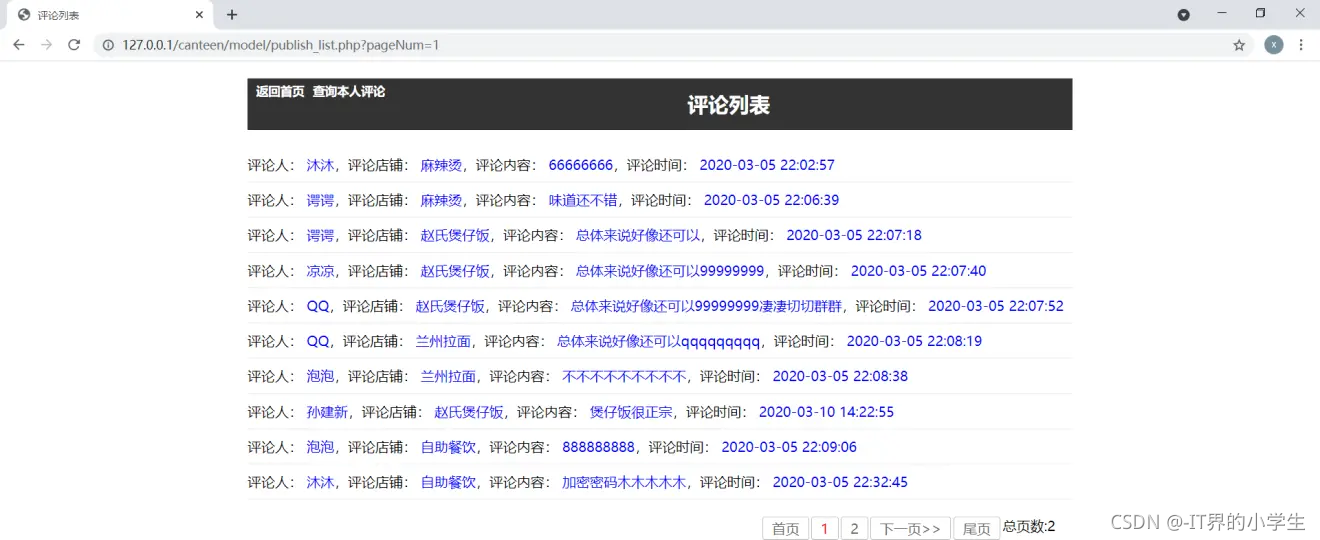
Task: Click timestamp 2020-03-10 14:22:55
Action: coord(826,412)
